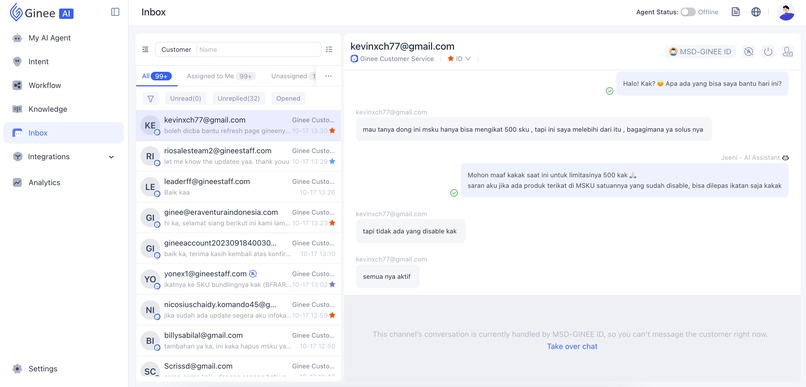The height and width of the screenshot is (387, 806).
Task: Click green check beside Halo message
Action: point(609,91)
